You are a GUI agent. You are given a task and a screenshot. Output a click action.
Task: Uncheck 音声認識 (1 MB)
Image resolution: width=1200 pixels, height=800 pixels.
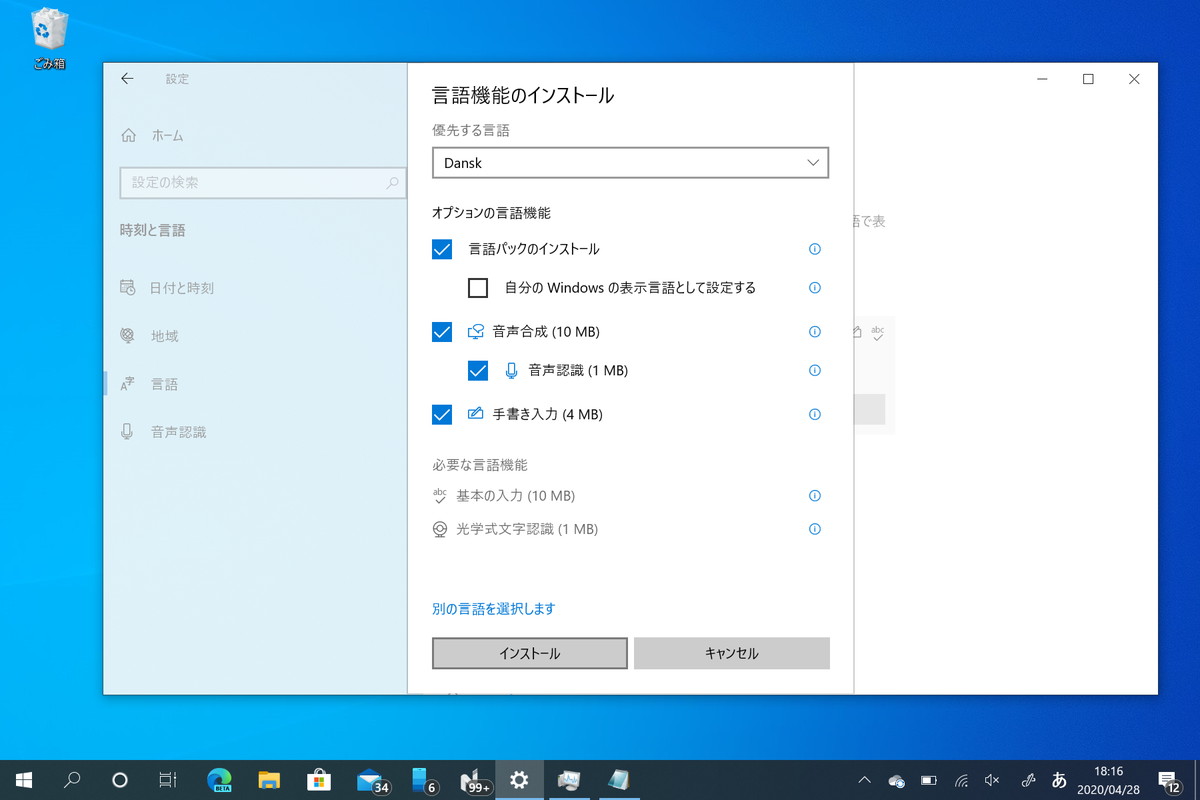(x=476, y=370)
